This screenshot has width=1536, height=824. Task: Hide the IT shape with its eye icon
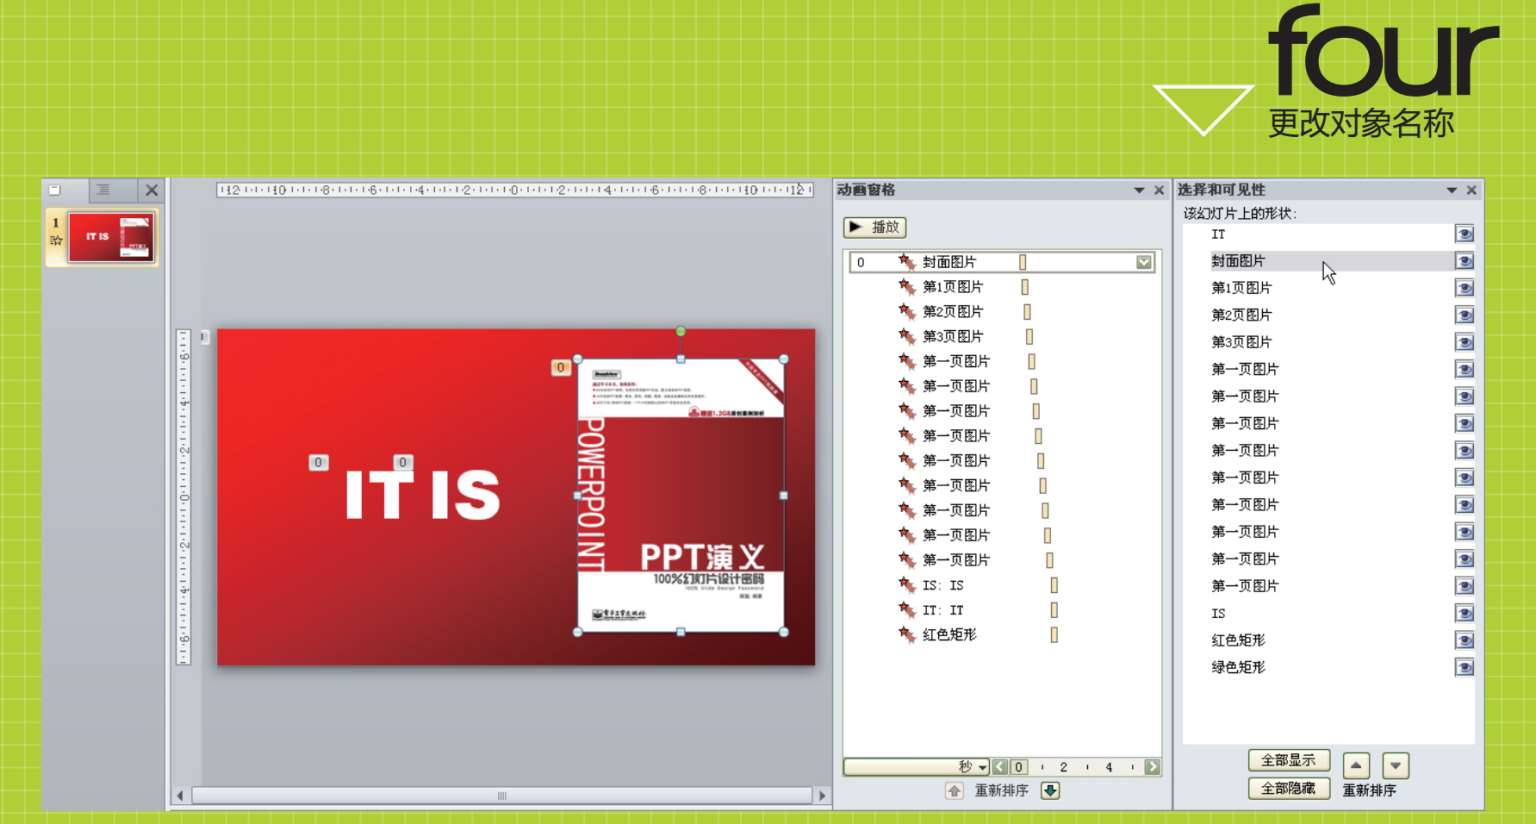point(1464,234)
